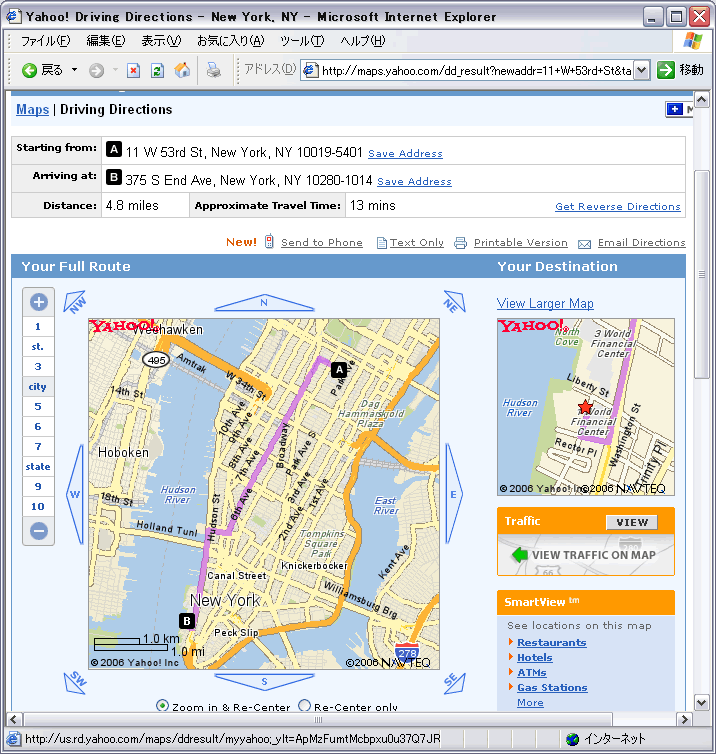The width and height of the screenshot is (716, 754).
Task: Expand the address bar dropdown
Action: [641, 71]
